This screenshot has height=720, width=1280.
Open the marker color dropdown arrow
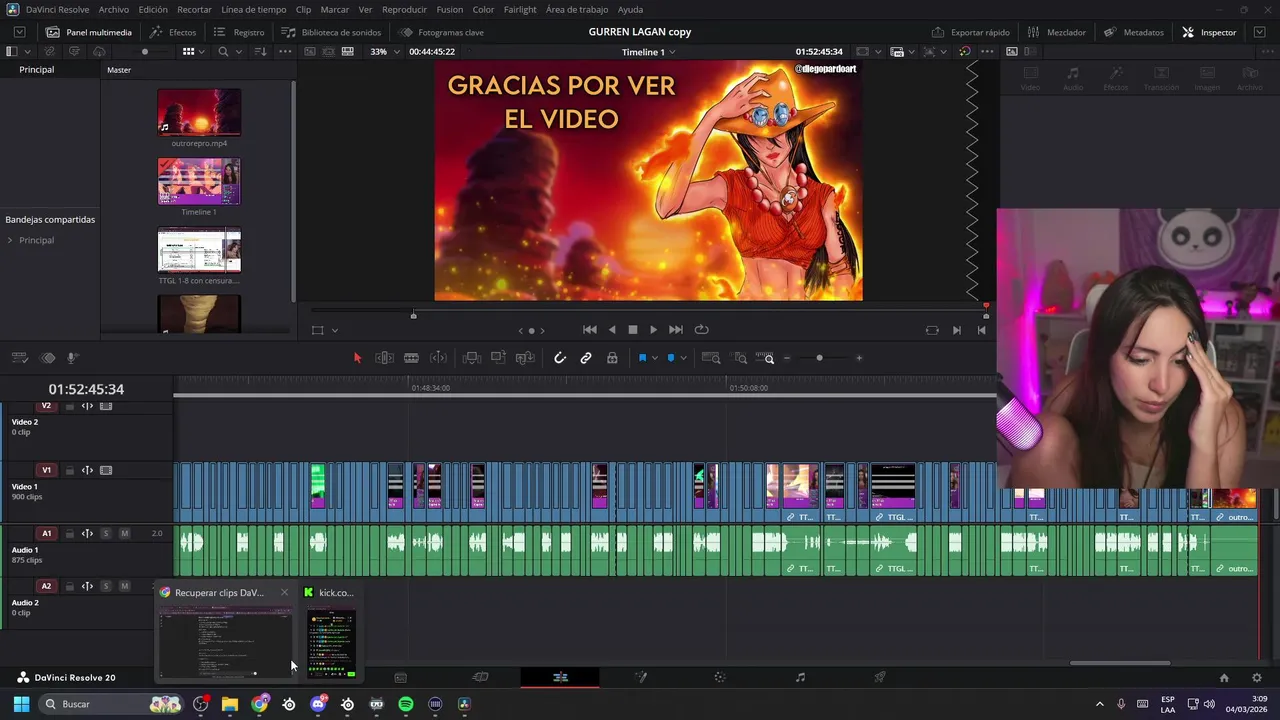click(x=683, y=358)
